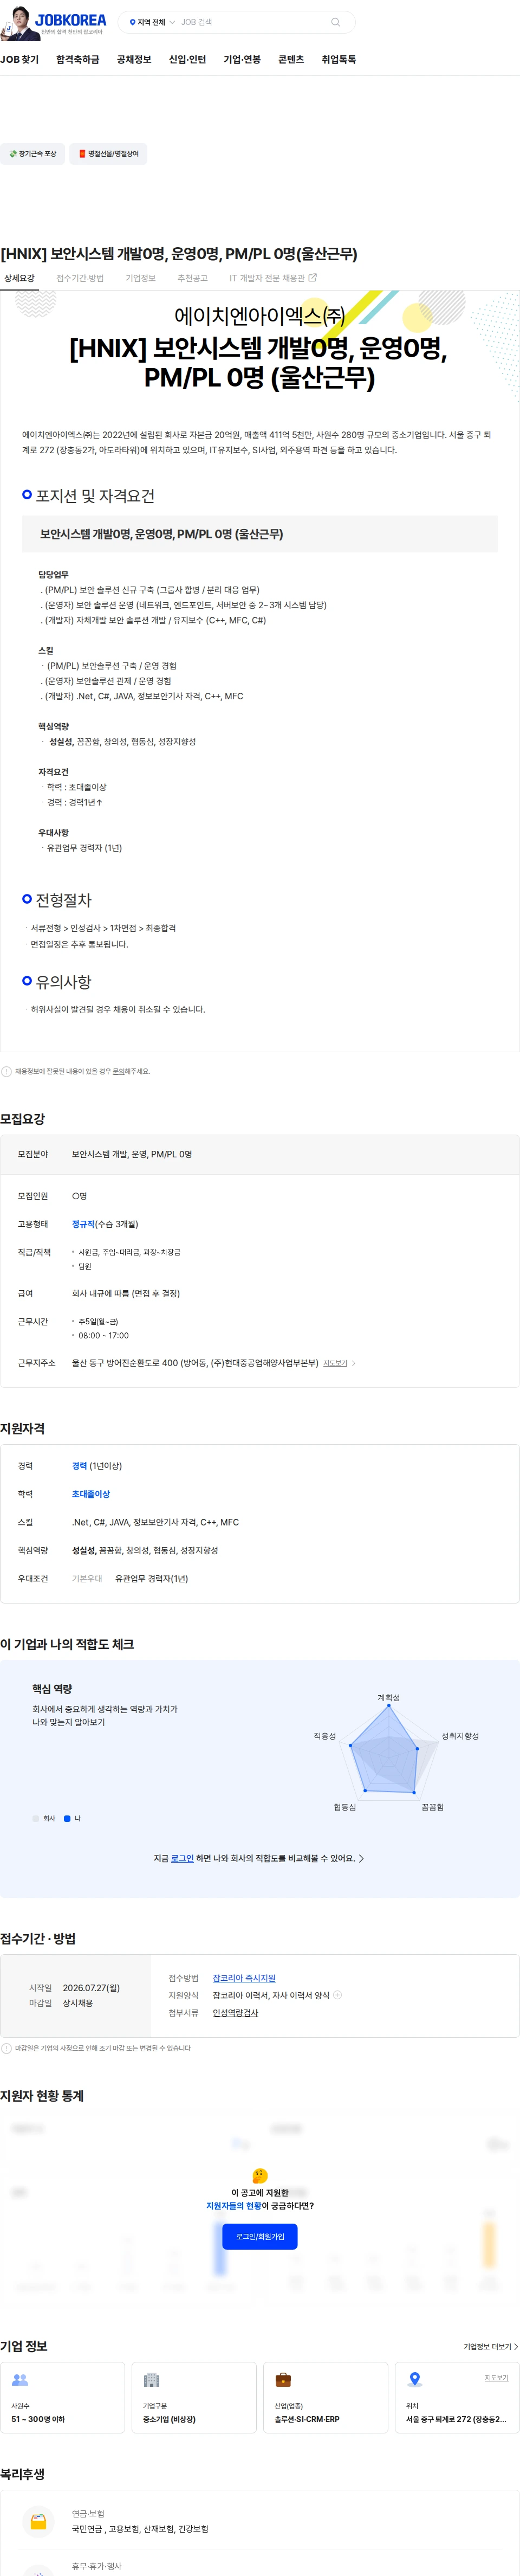Select the 접수기간·방법 tab
The image size is (520, 2576).
tap(80, 278)
